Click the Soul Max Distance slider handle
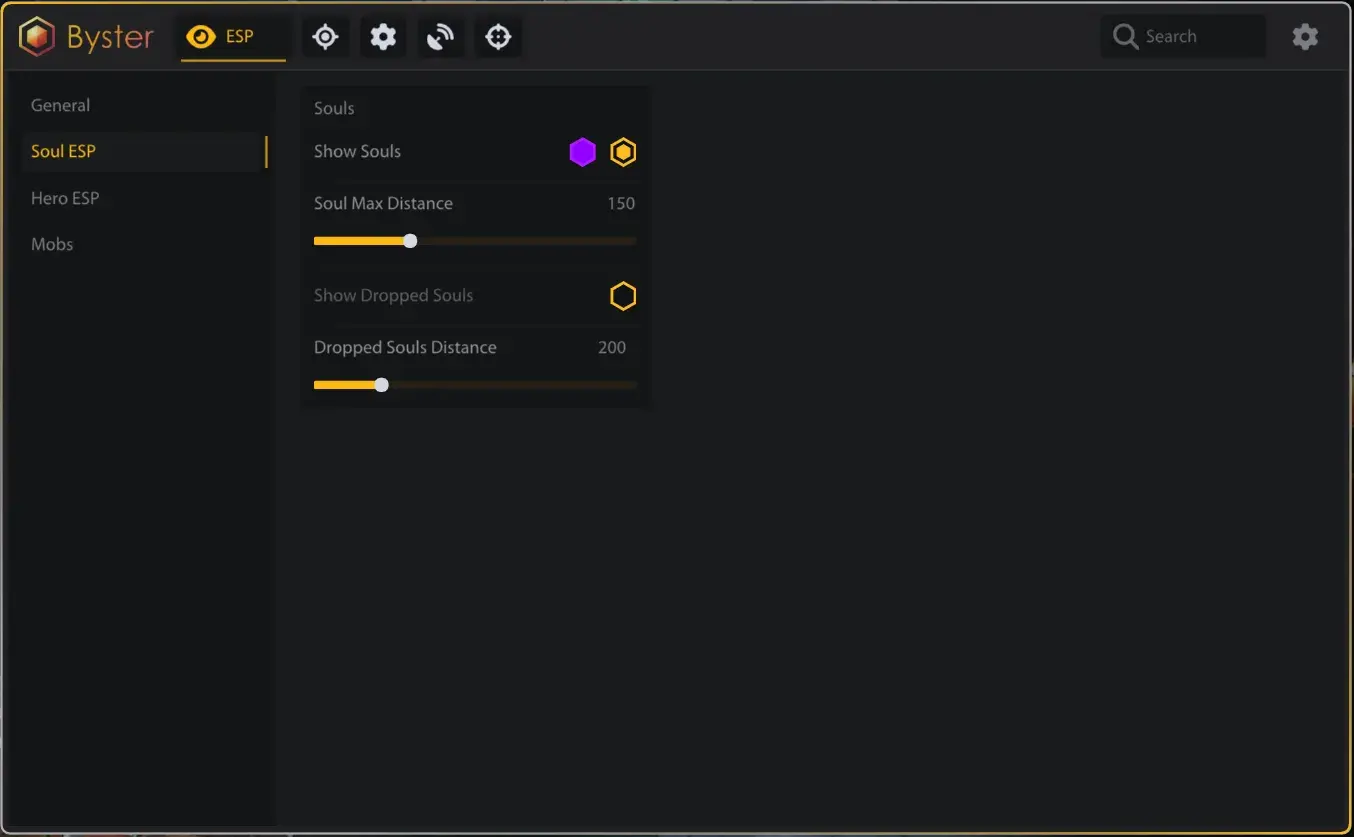The image size is (1354, 837). (410, 241)
